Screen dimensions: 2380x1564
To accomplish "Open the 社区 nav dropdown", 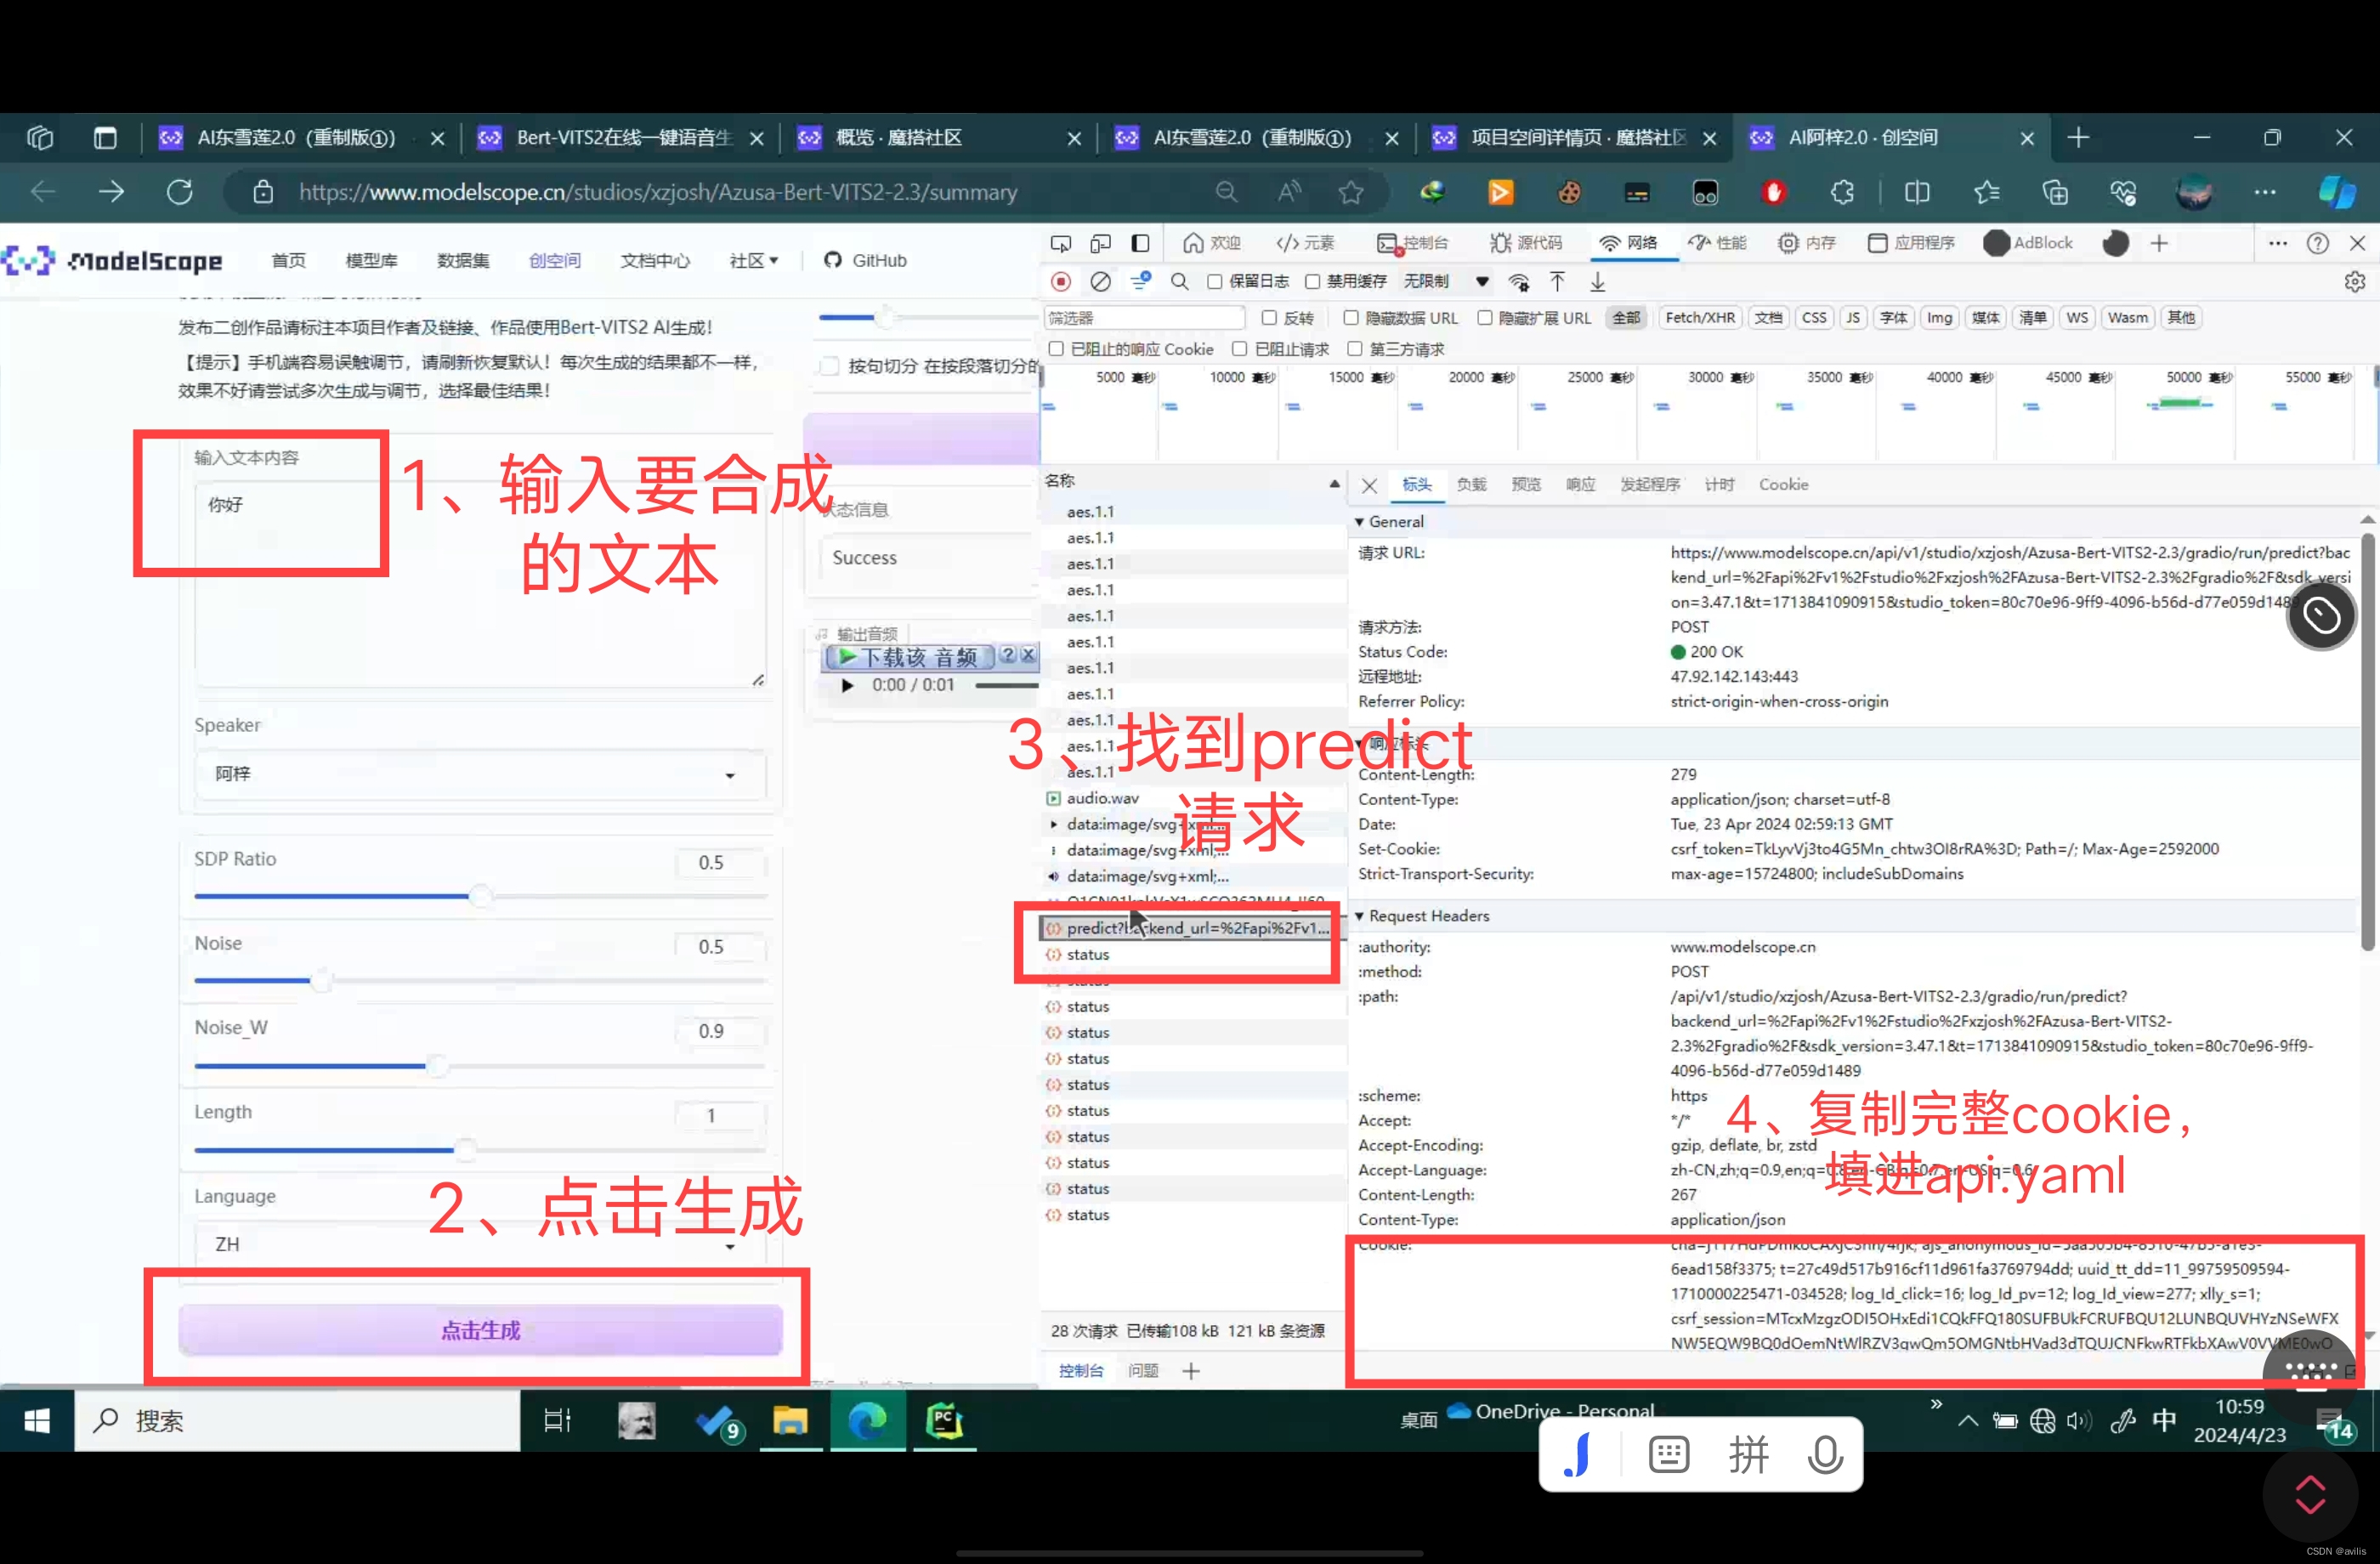I will (753, 261).
